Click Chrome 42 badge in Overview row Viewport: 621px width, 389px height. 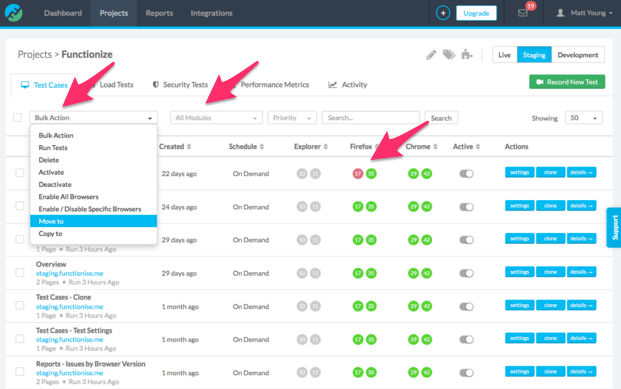(x=427, y=273)
